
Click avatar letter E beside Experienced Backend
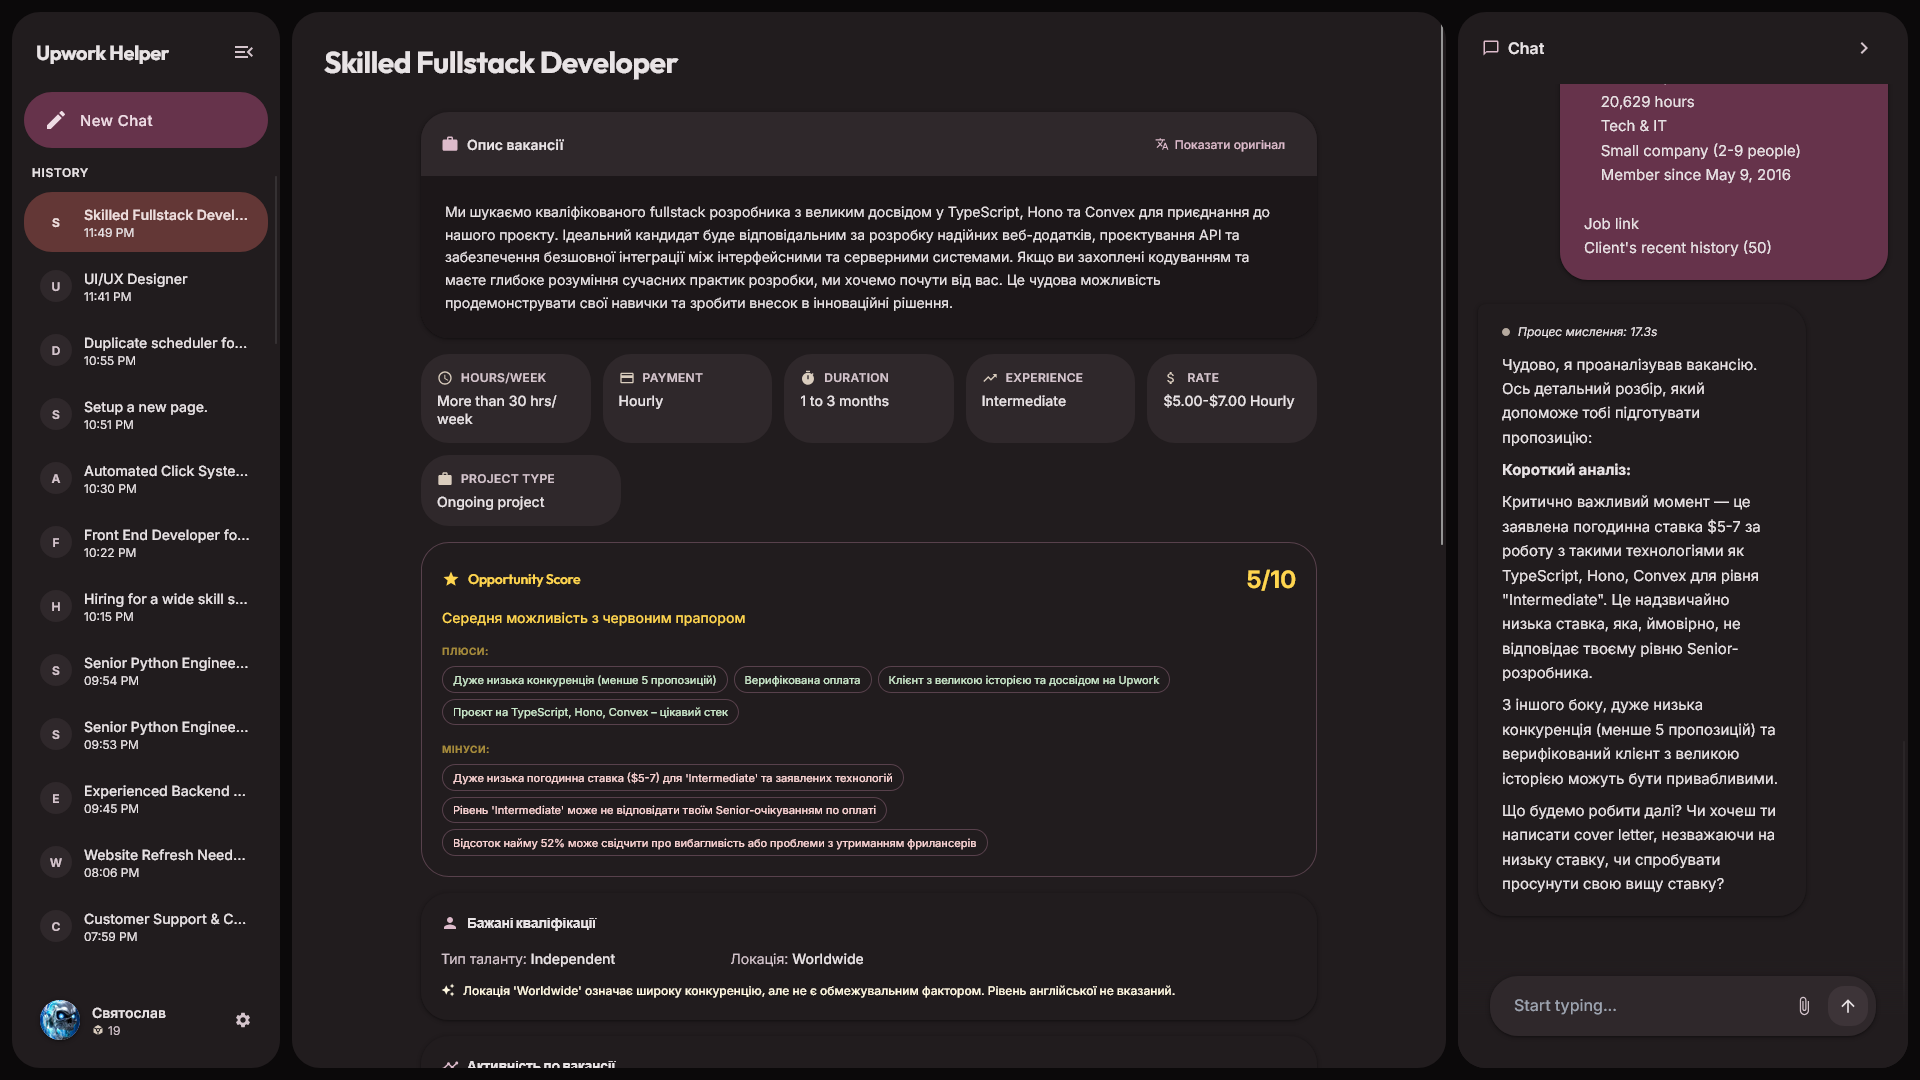(56, 798)
